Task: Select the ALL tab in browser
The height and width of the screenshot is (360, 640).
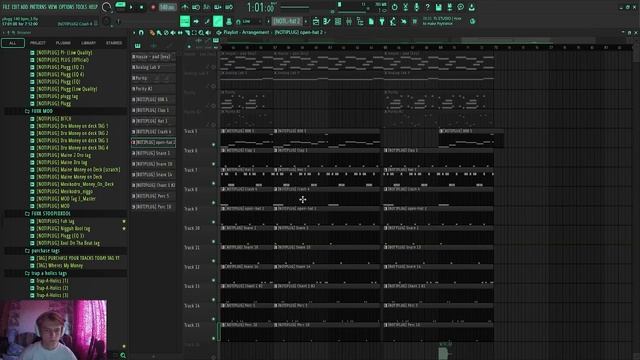Action: (13, 43)
